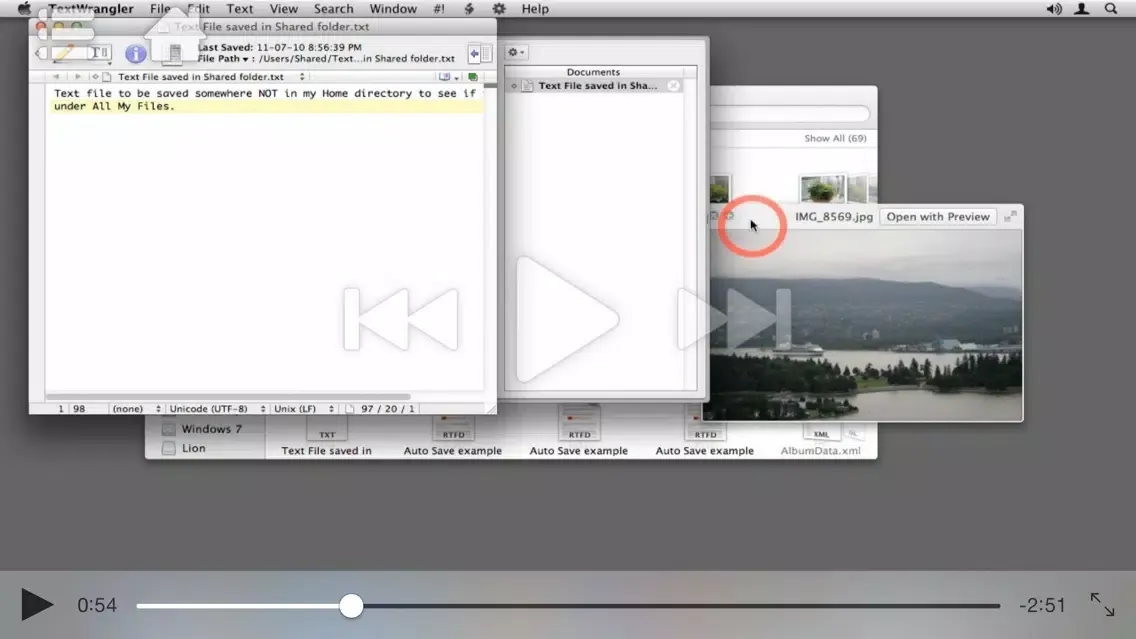1136x639 pixels.
Task: Open the gear menu in menu bar
Action: (x=499, y=9)
